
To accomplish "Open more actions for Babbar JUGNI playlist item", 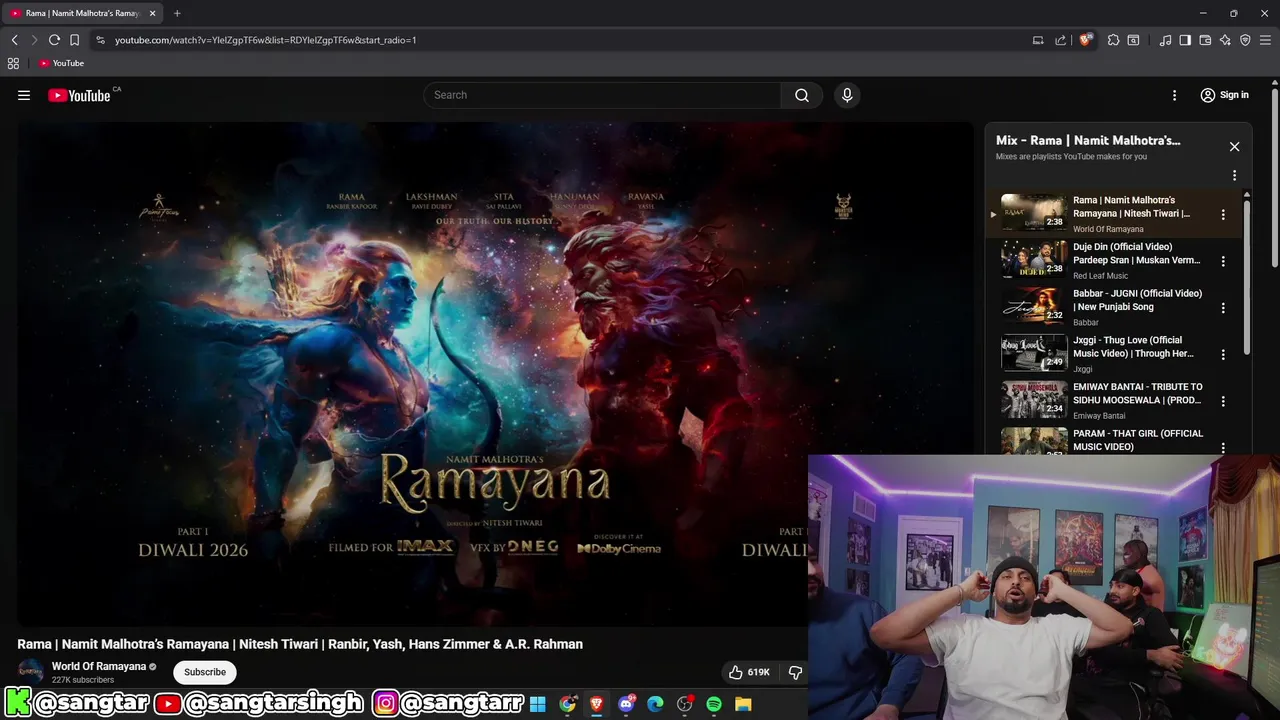I will (x=1222, y=308).
